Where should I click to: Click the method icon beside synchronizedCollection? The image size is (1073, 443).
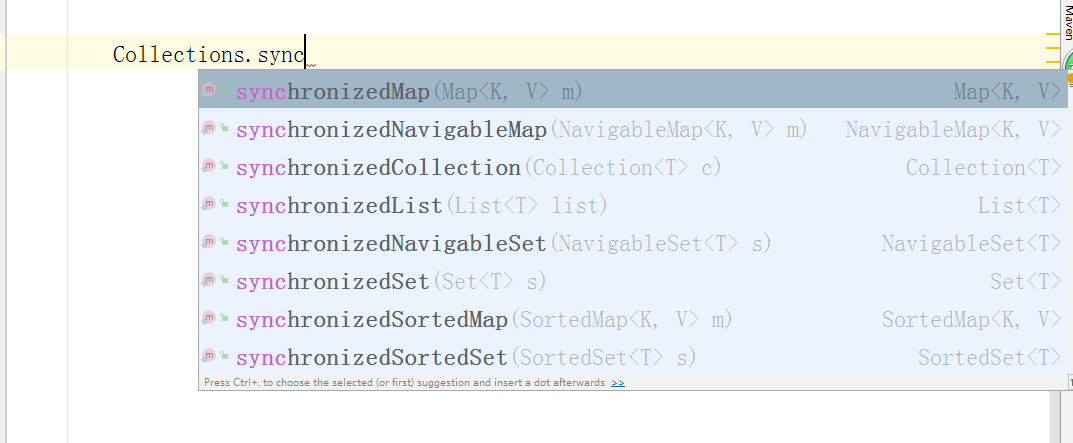(x=209, y=166)
